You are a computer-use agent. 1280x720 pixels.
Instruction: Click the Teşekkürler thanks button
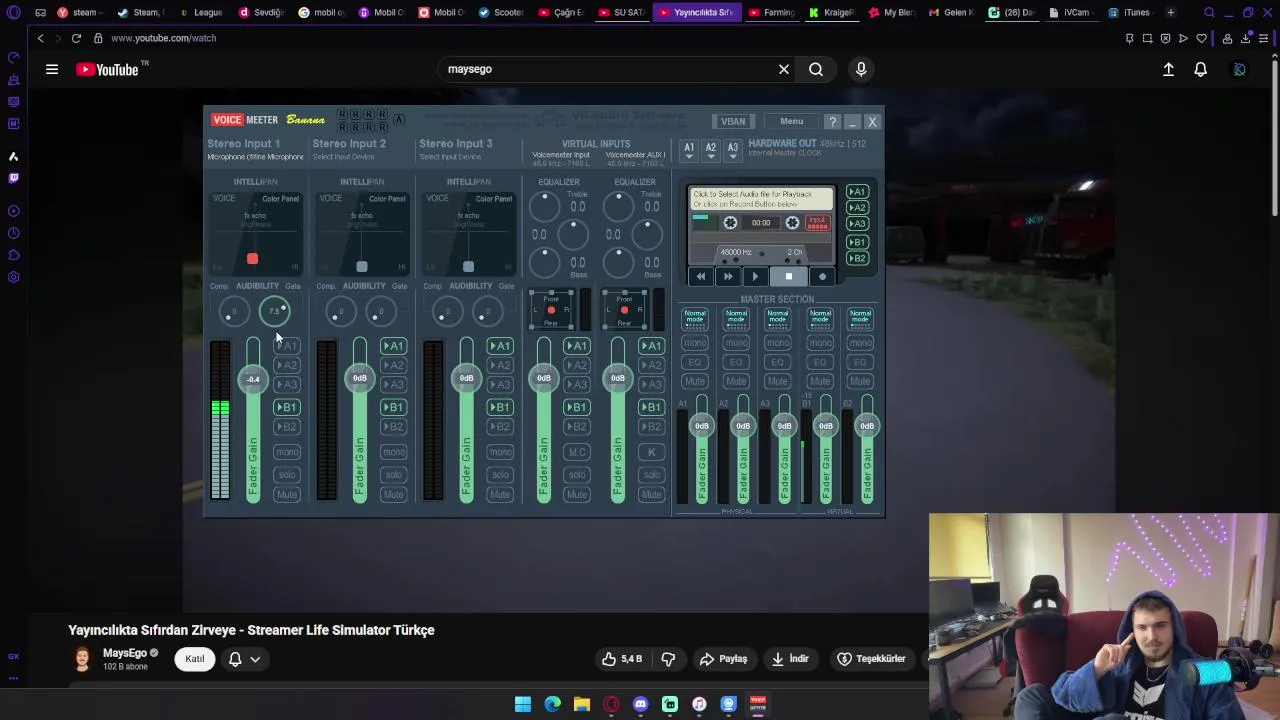point(871,659)
